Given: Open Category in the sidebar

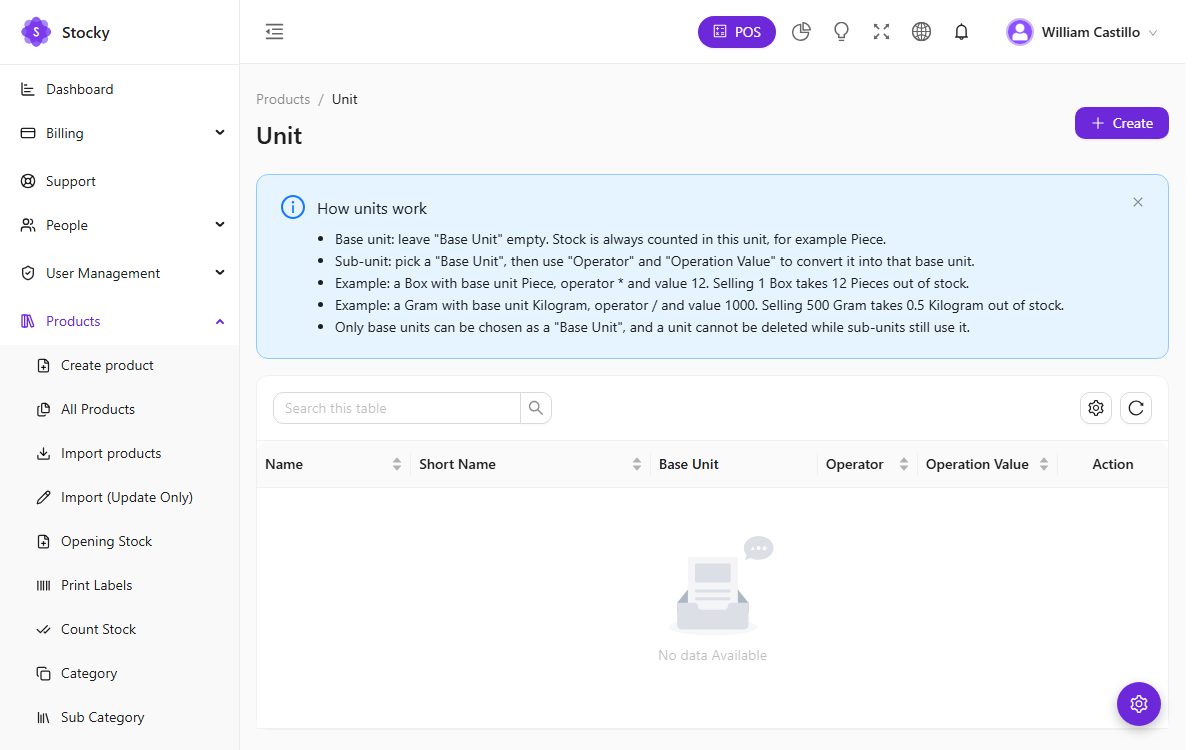Looking at the screenshot, I should 120,673.
